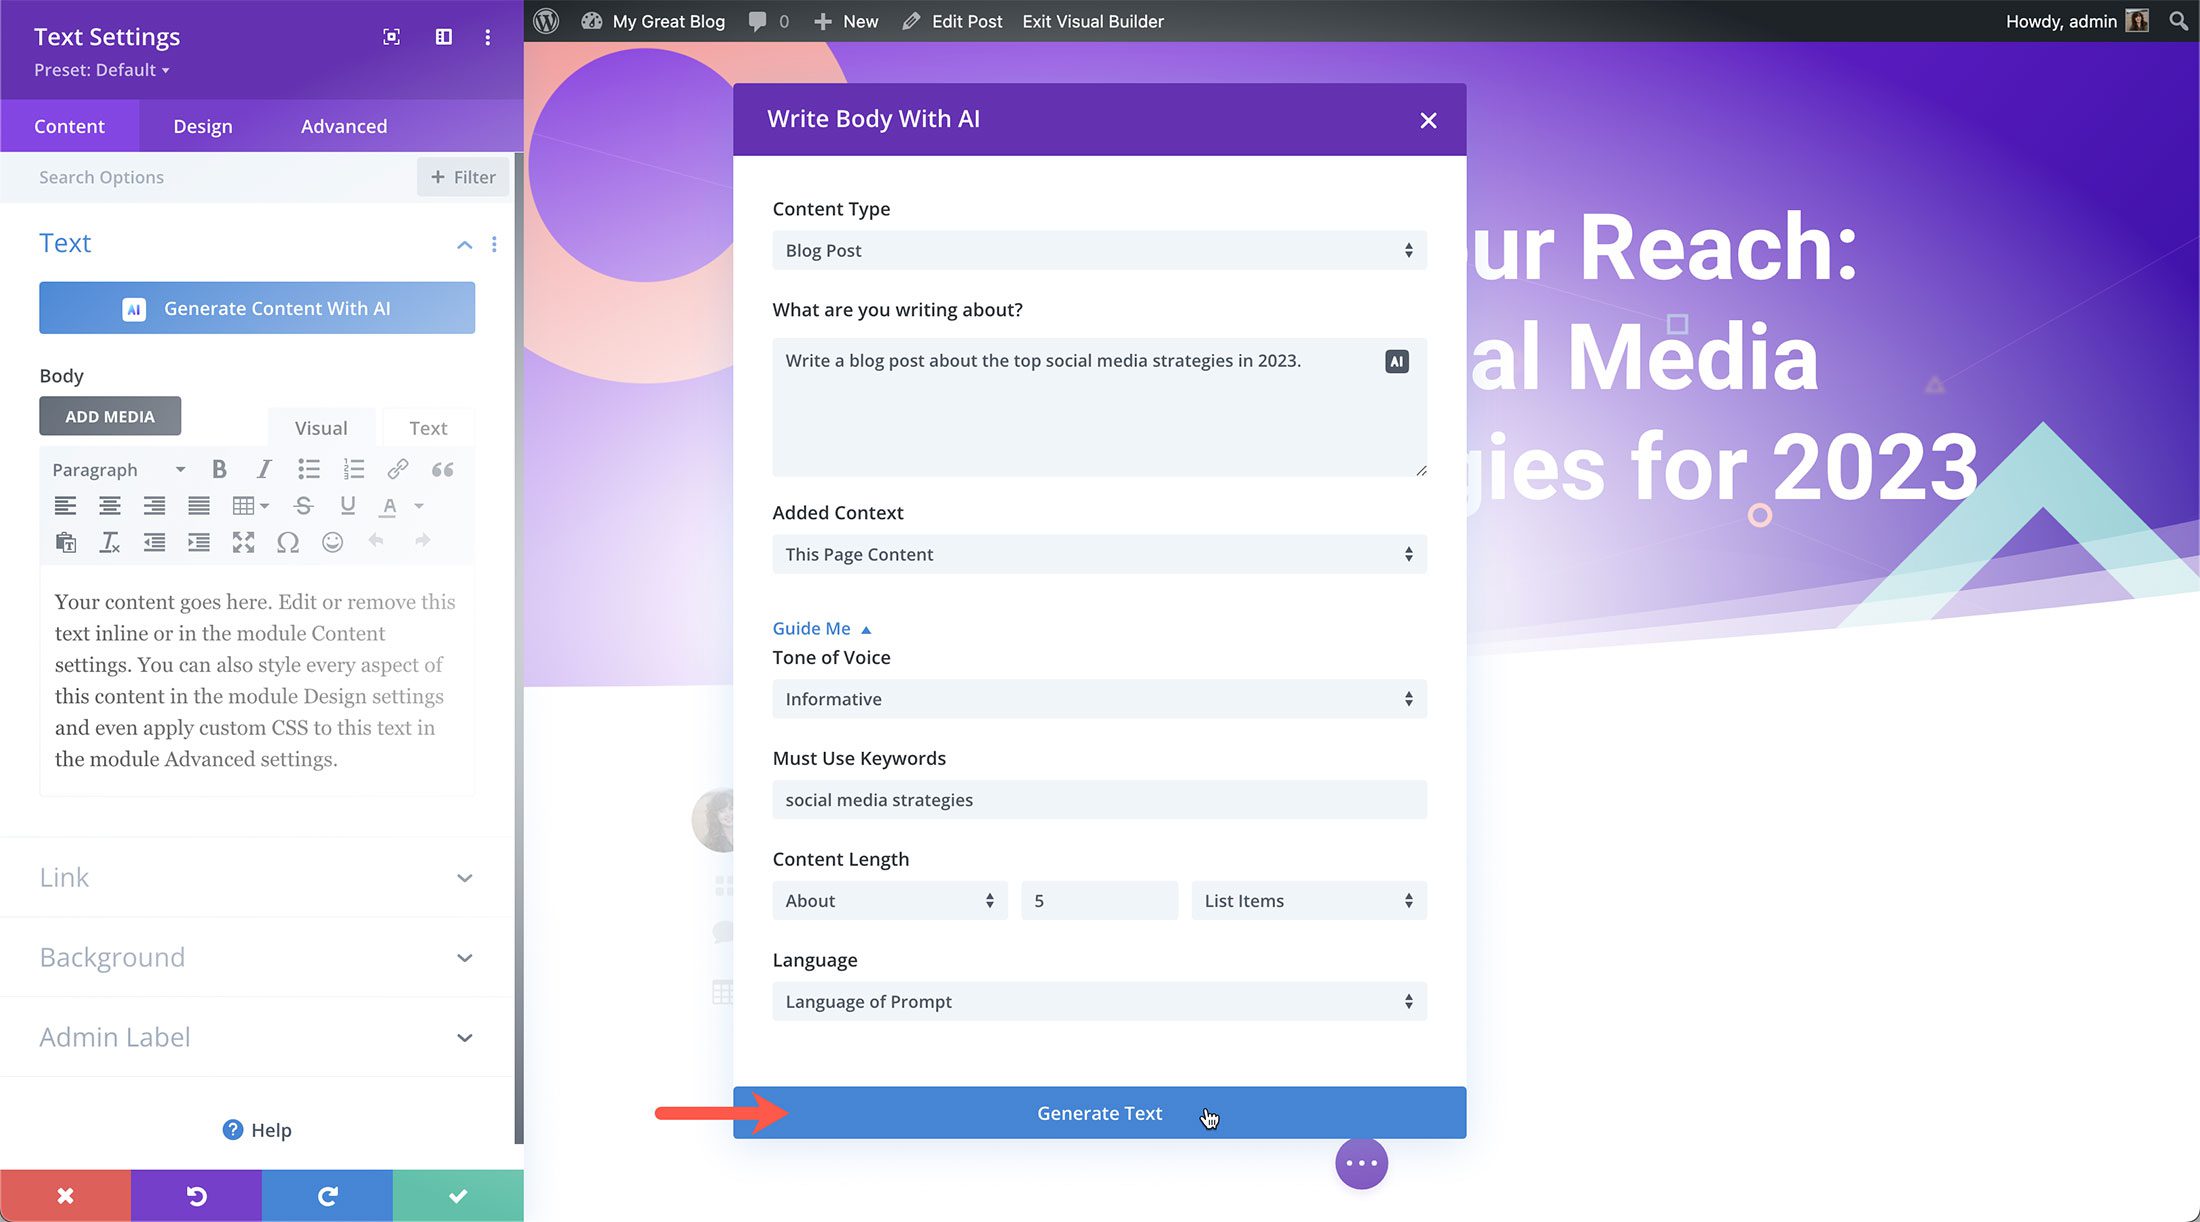Switch to the Design tab
2200x1222 pixels.
click(202, 125)
